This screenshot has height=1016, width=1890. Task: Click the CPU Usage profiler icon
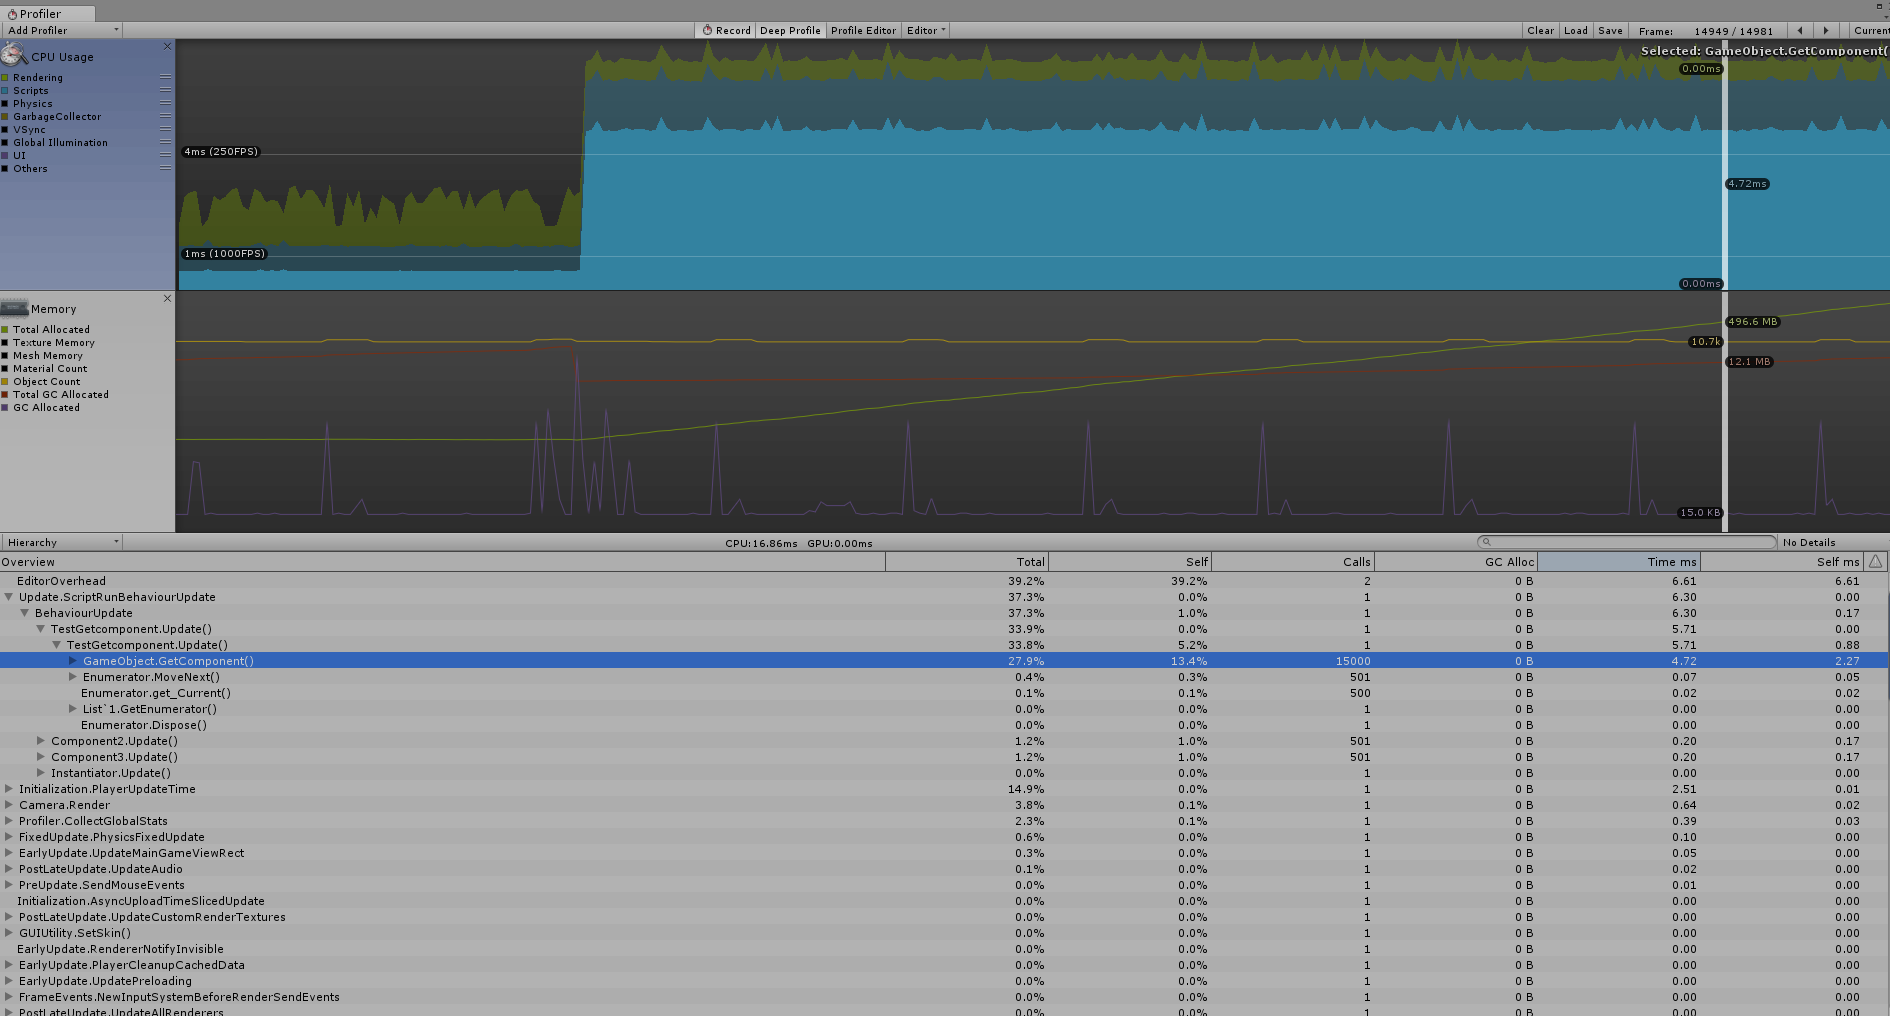[x=14, y=55]
